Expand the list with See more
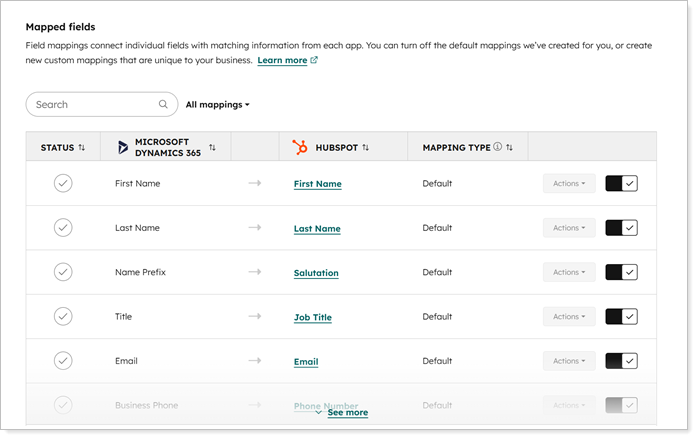 click(x=347, y=412)
